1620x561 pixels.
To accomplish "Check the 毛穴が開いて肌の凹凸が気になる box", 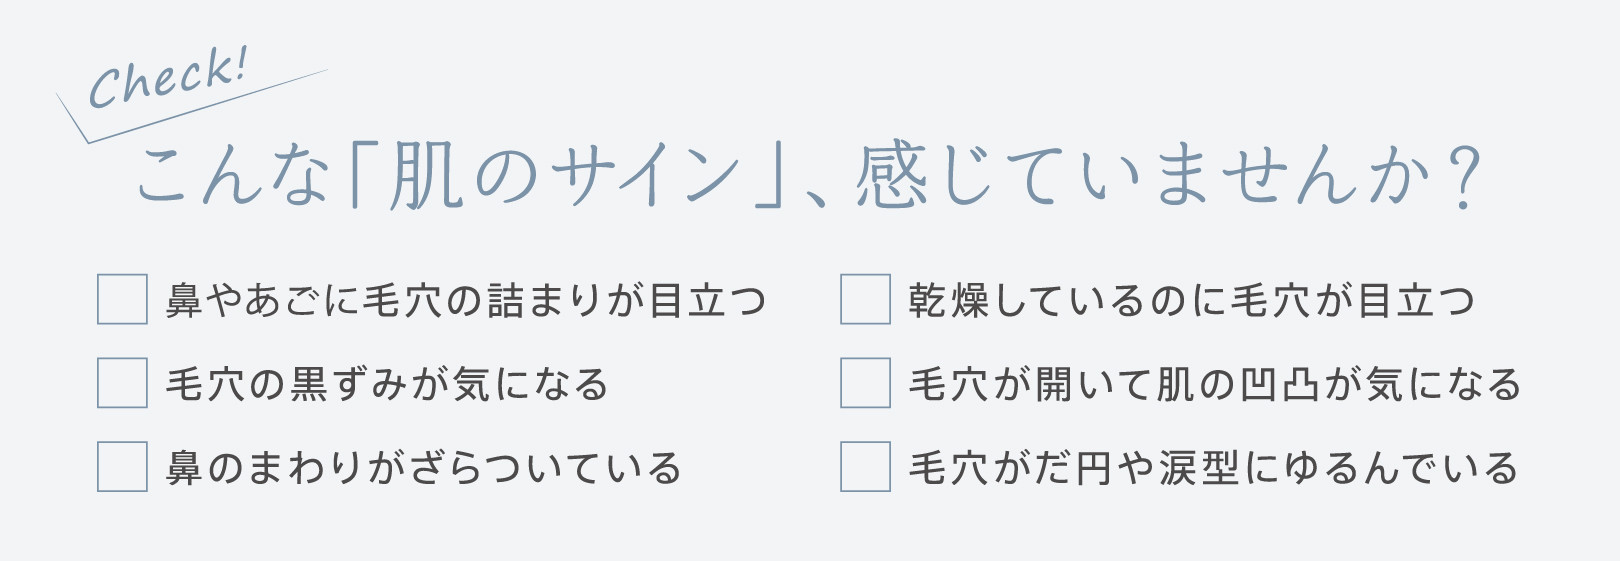I will [865, 383].
